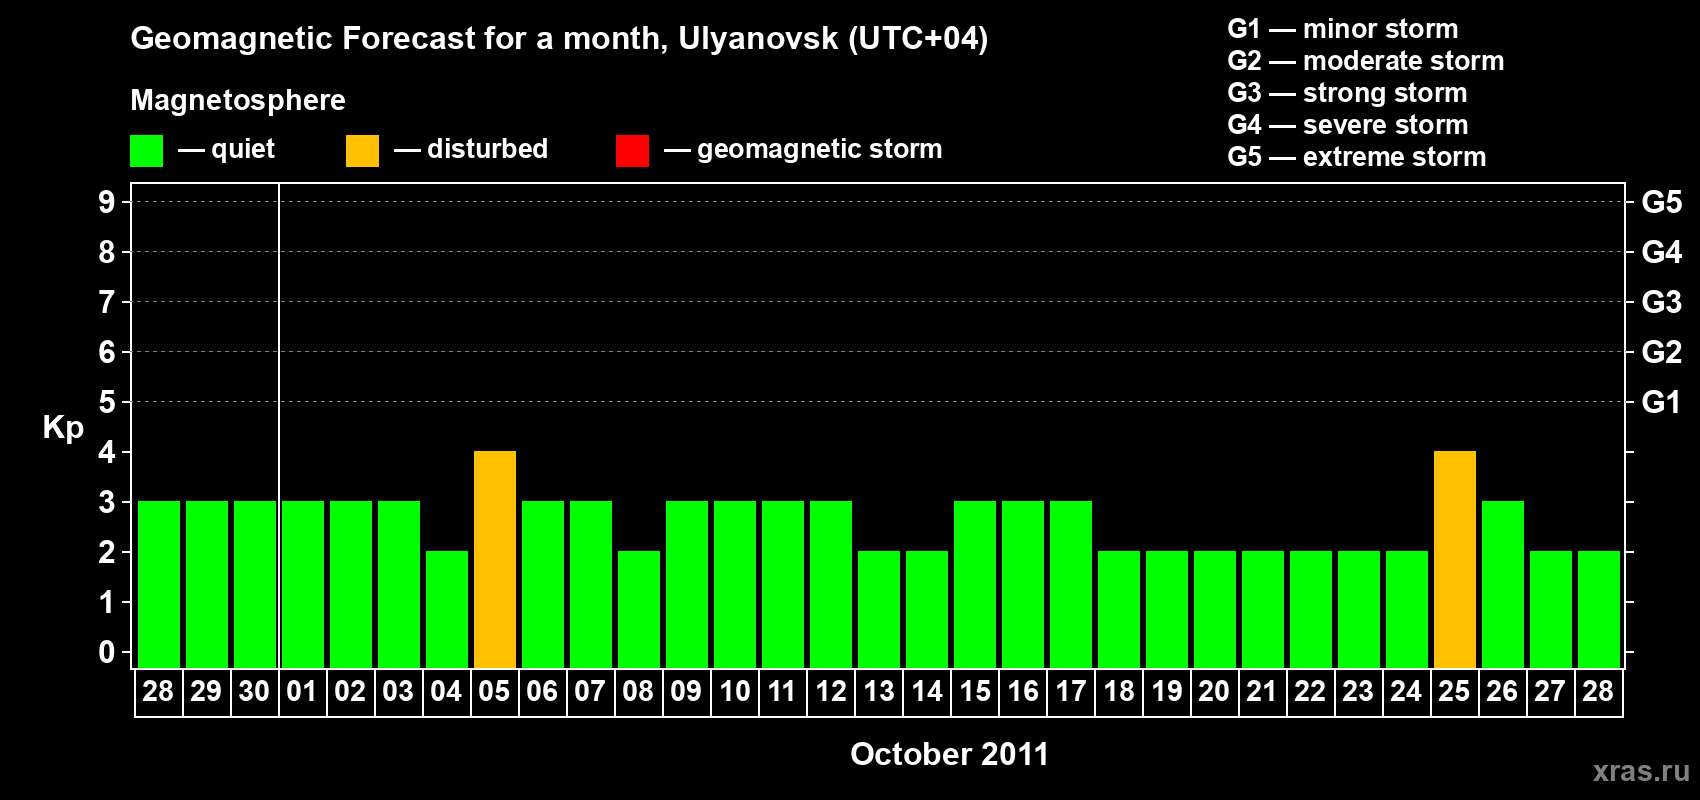Click 'G5 — extreme storm' legend text

[x=1357, y=157]
